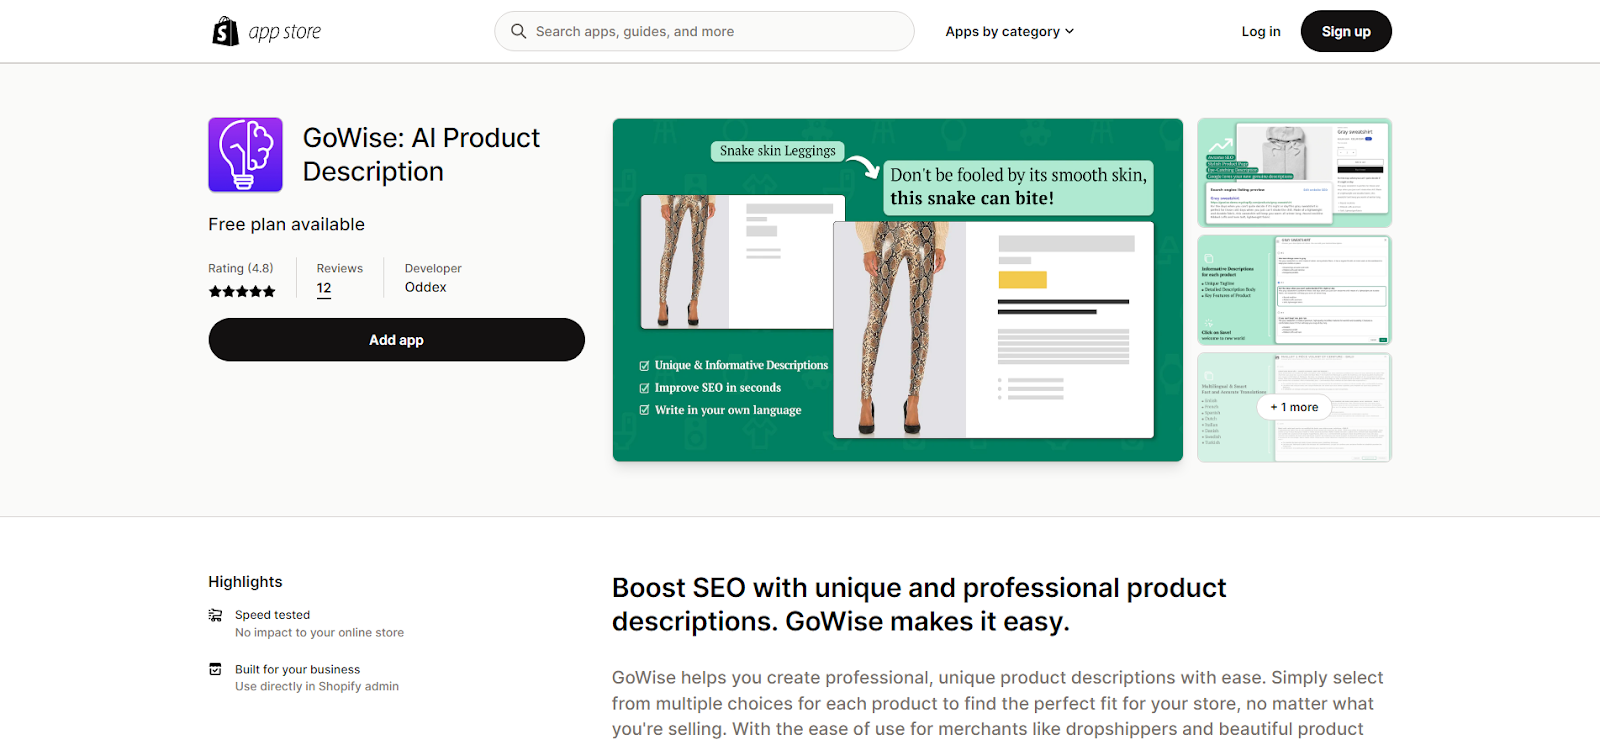
Task: Open the Oddex developer link
Action: (x=426, y=287)
